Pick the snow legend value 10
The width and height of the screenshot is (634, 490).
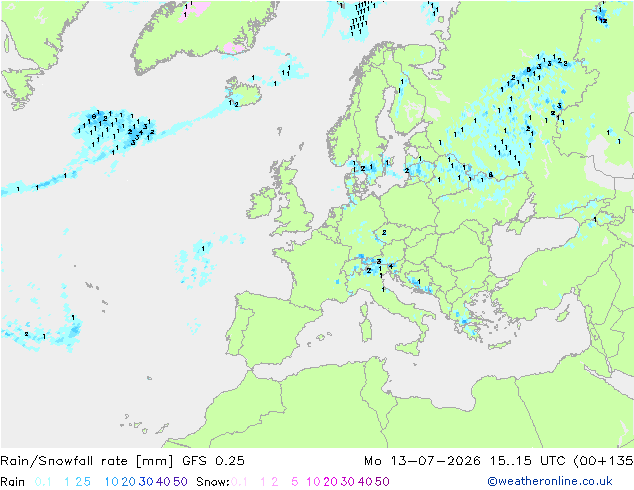[x=313, y=482]
